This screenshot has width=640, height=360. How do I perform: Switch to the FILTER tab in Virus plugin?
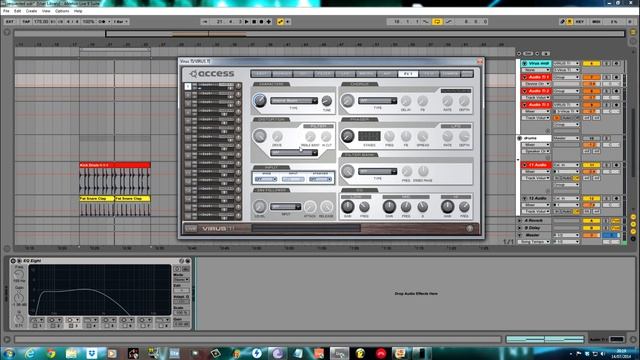pyautogui.click(x=324, y=74)
